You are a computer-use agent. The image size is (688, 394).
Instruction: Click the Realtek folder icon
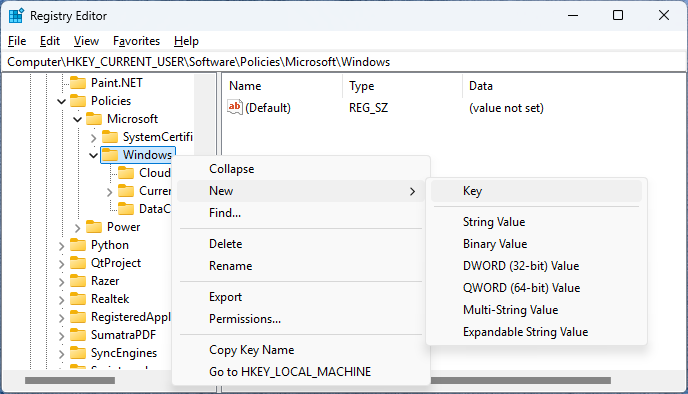click(x=78, y=298)
